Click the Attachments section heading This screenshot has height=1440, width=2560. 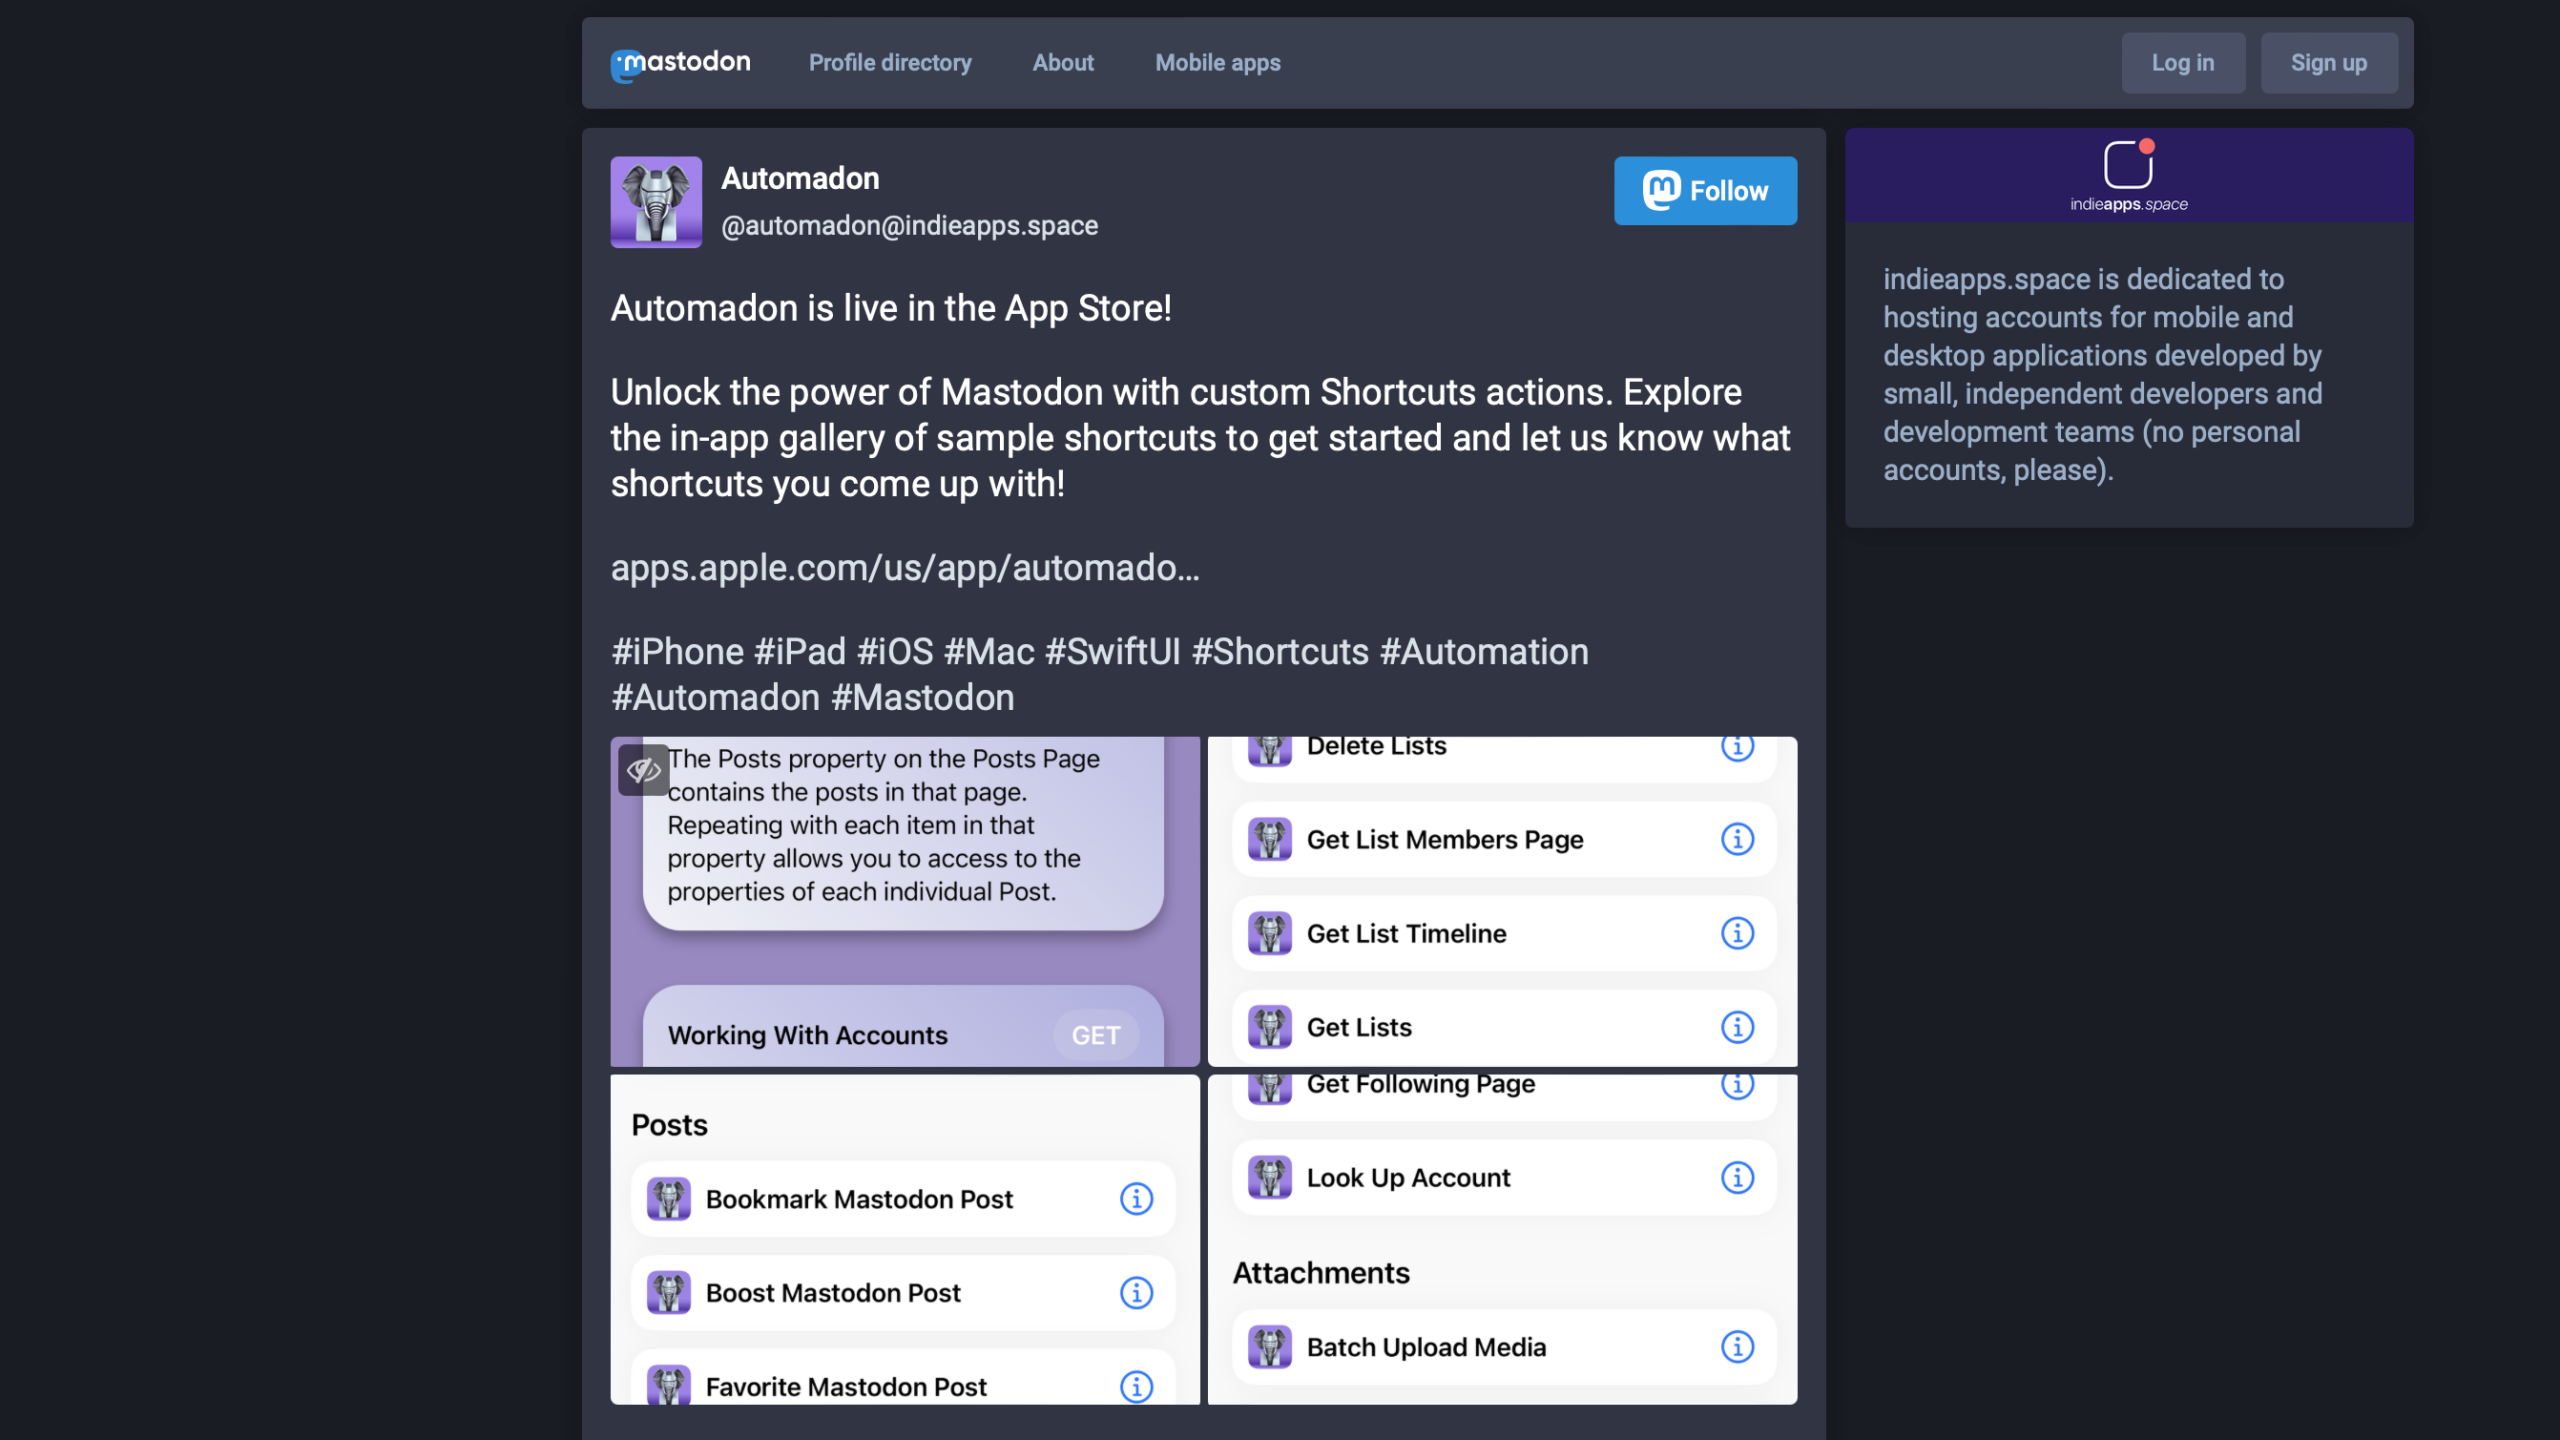click(x=1321, y=1273)
